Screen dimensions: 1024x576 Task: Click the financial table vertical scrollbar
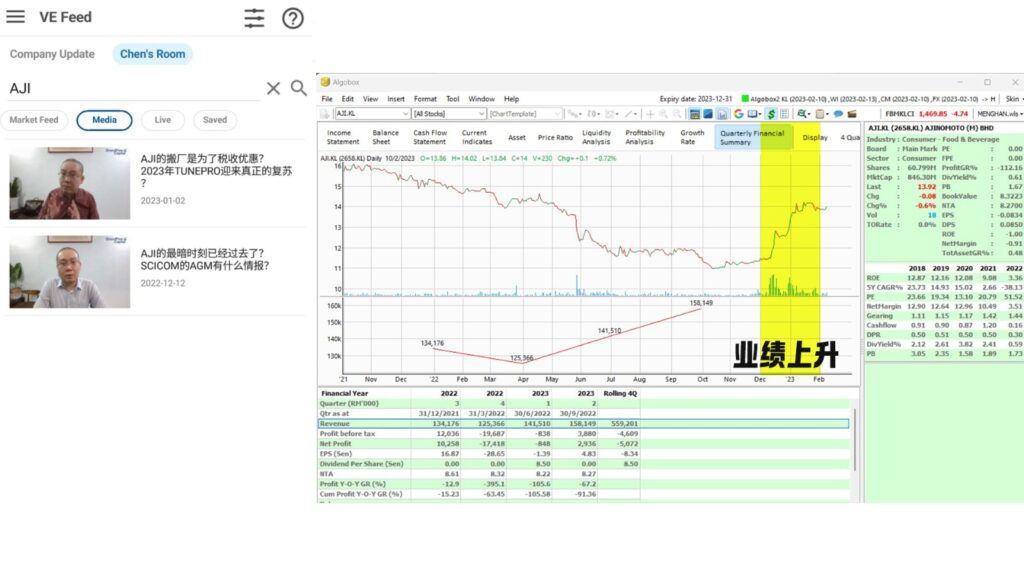coord(855,439)
